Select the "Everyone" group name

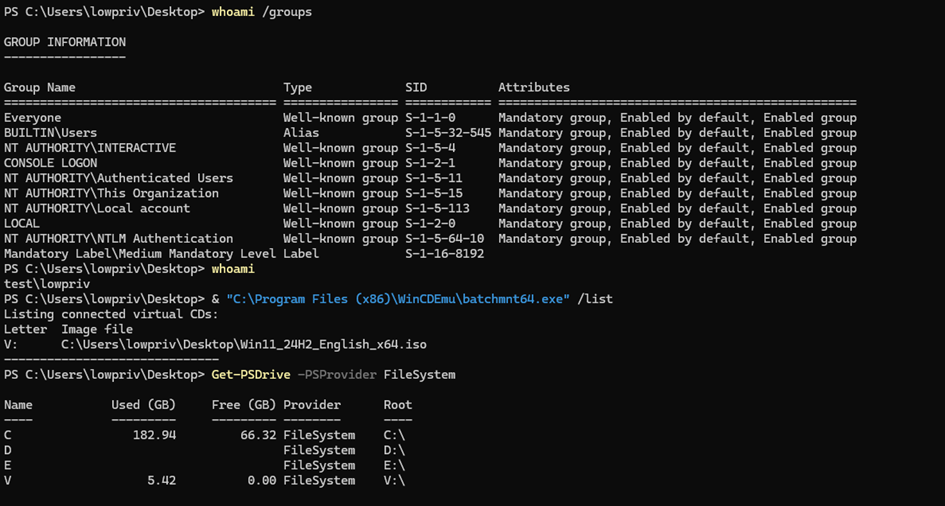32,117
